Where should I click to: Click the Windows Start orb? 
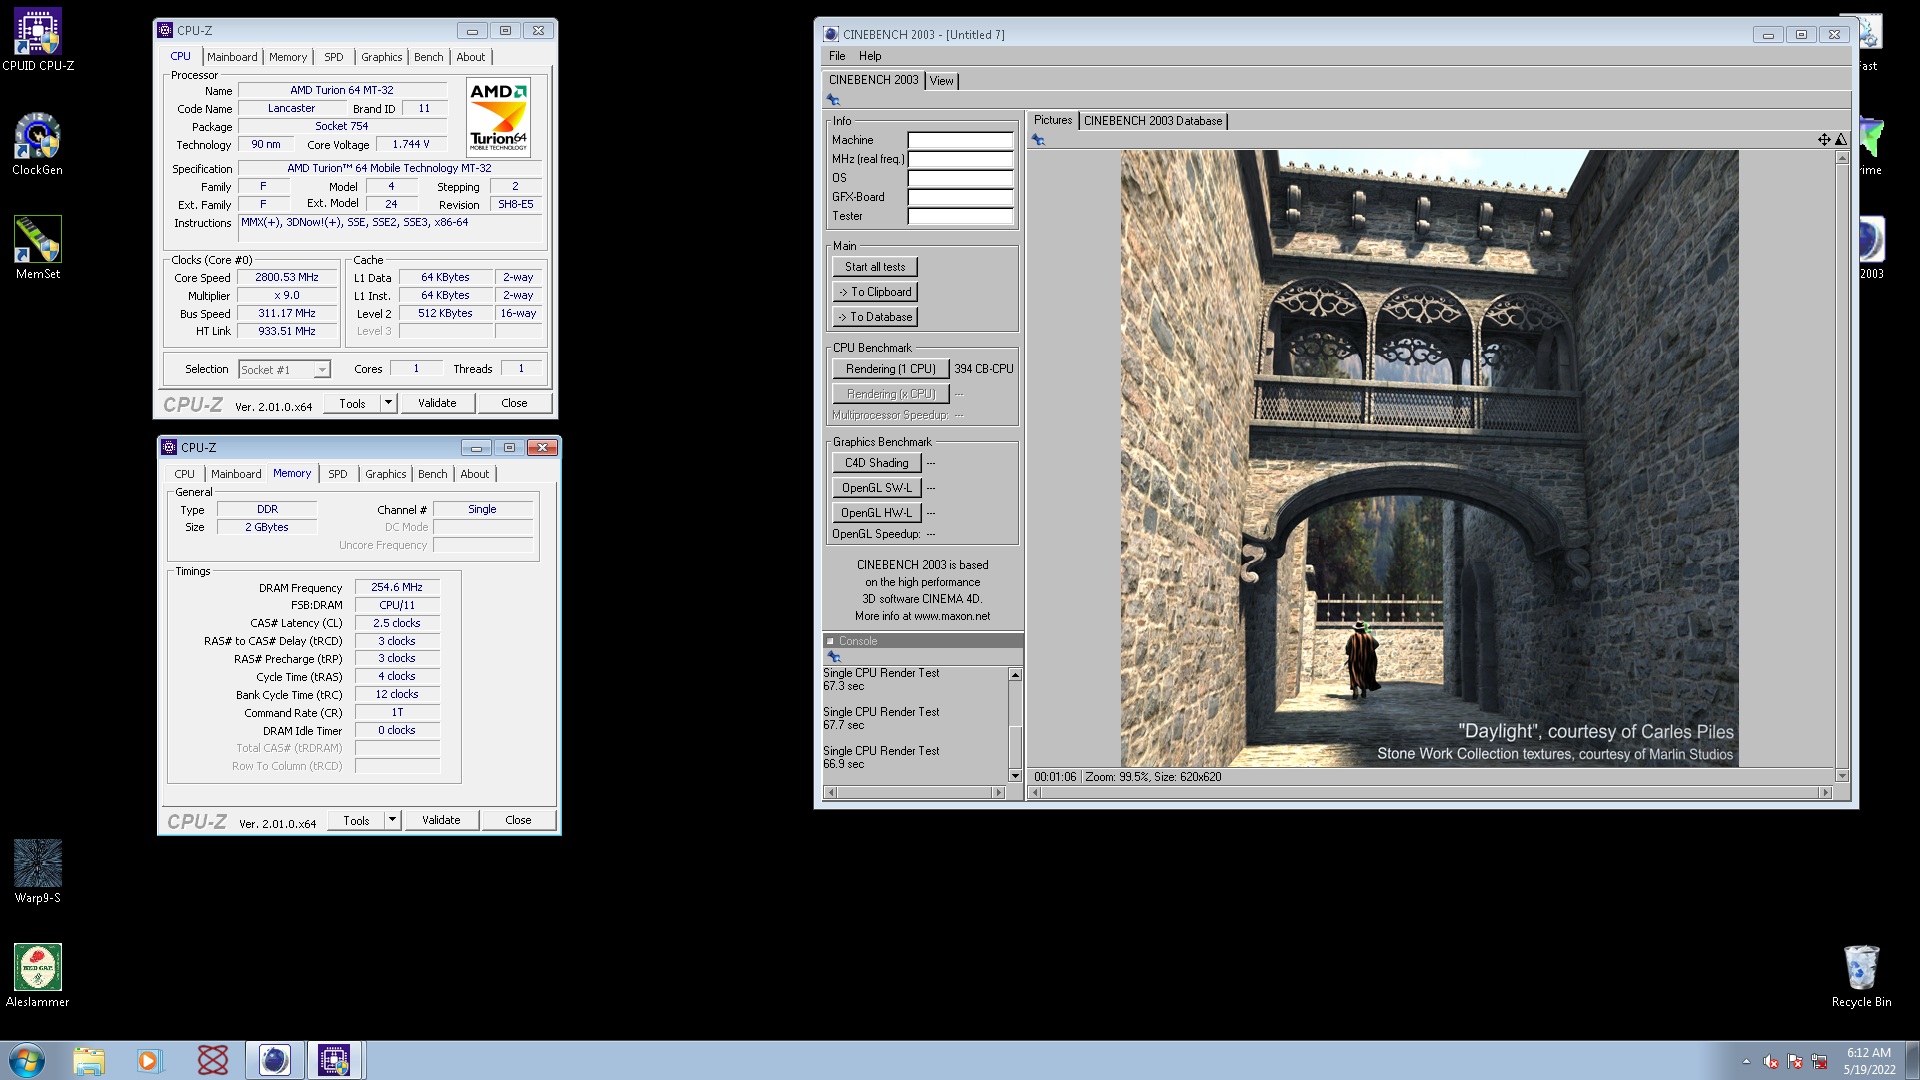(27, 1060)
